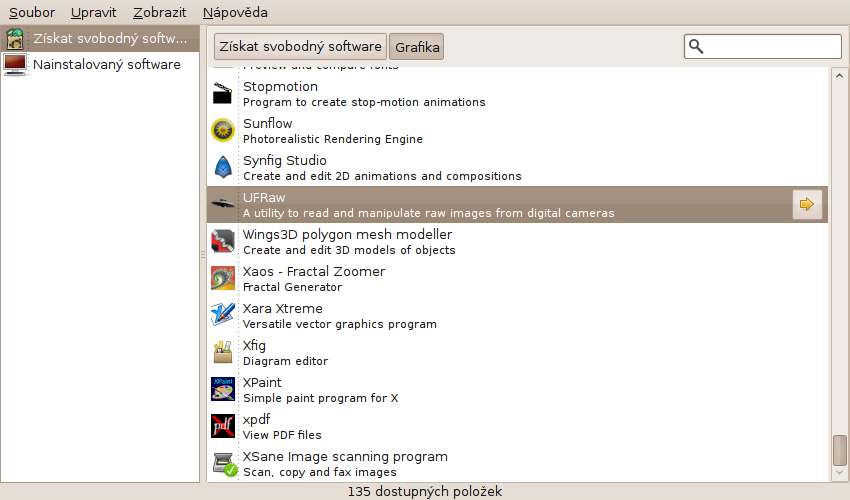Click the scrollbar up arrow

839,76
